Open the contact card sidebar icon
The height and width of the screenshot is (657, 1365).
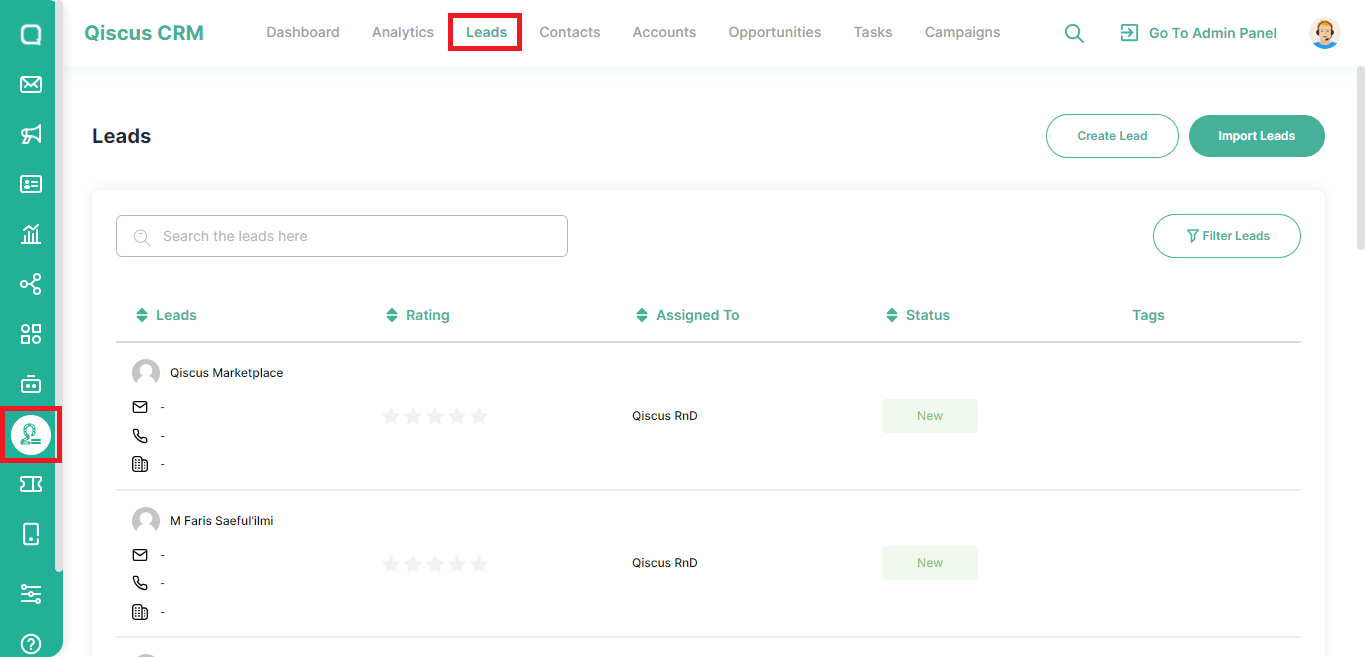pos(31,184)
